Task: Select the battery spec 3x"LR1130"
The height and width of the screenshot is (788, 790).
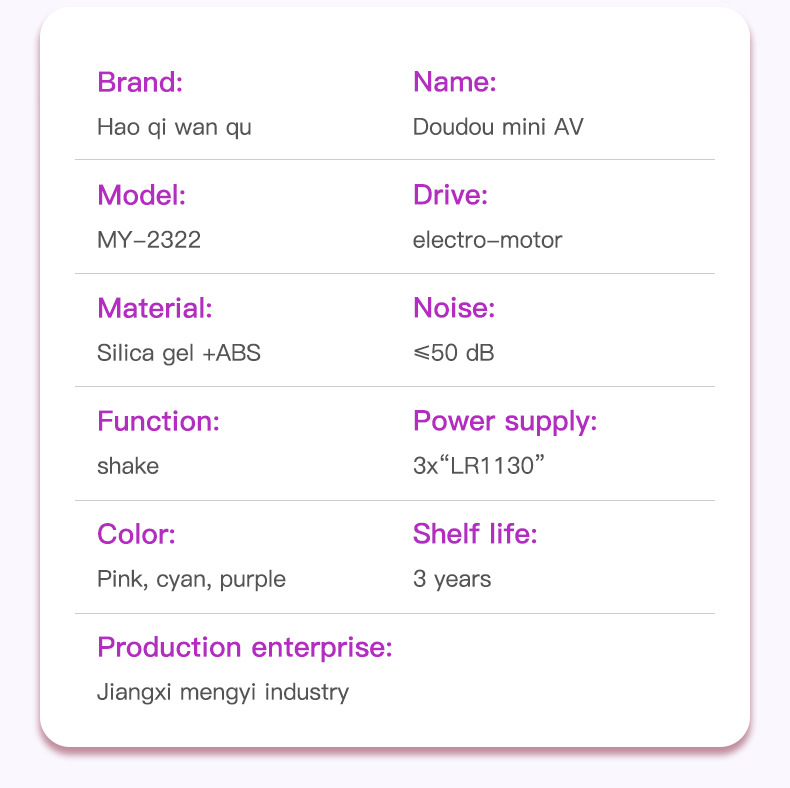Action: click(478, 466)
